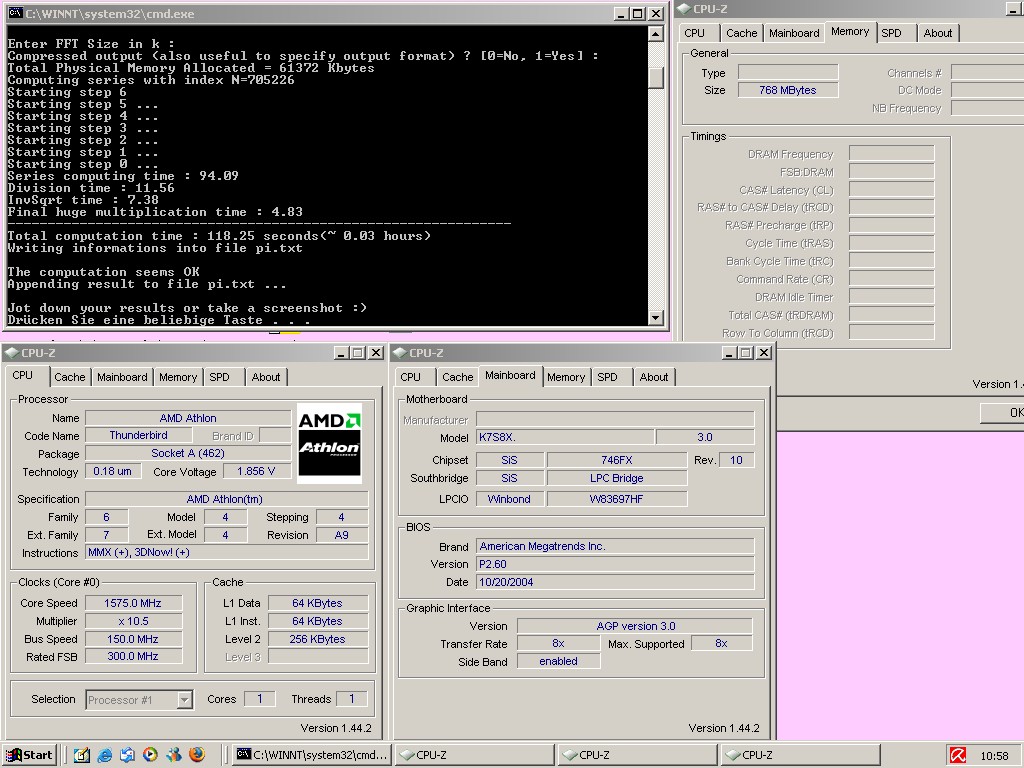Select About tab in Mainboard window
Viewport: 1024px width, 768px height.
[654, 377]
